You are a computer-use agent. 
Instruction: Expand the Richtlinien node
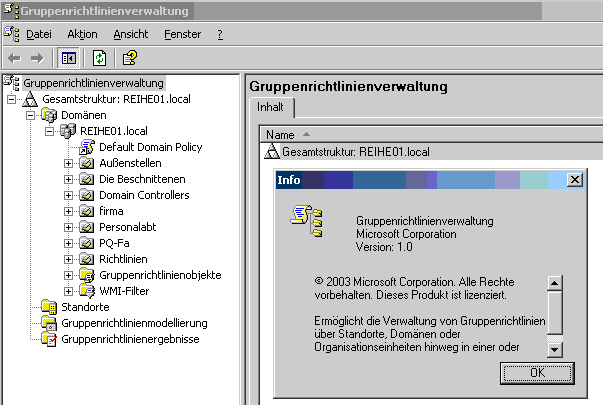68,260
